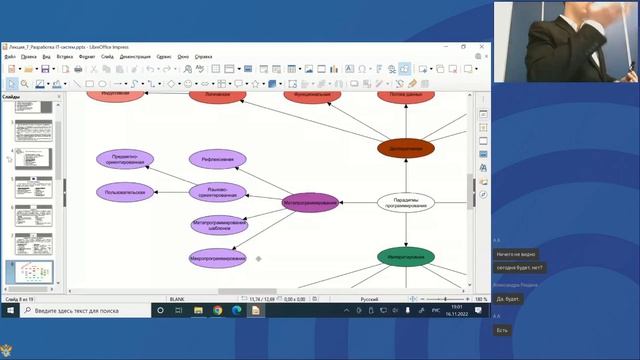640x360 pixels.
Task: Toggle 3D extrusion
Action: point(425,84)
